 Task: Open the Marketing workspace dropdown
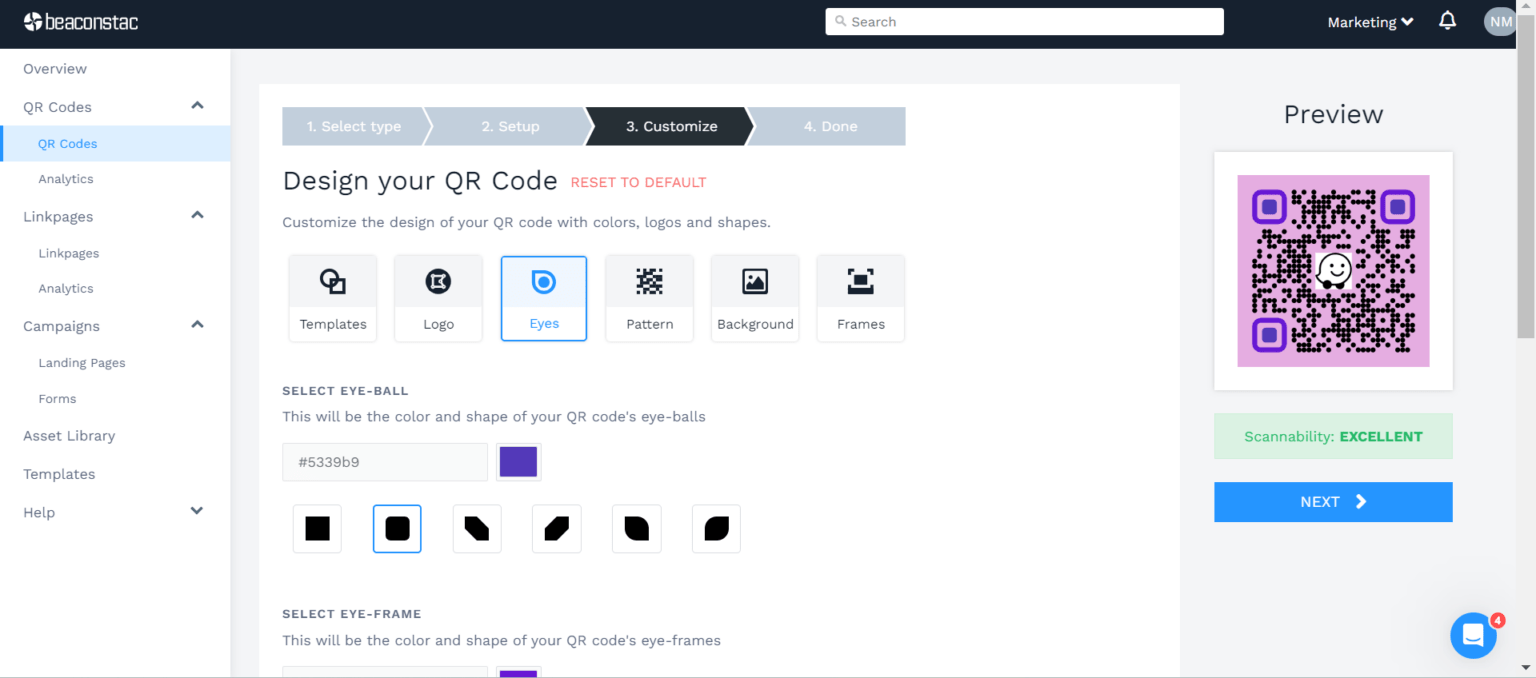[1369, 21]
